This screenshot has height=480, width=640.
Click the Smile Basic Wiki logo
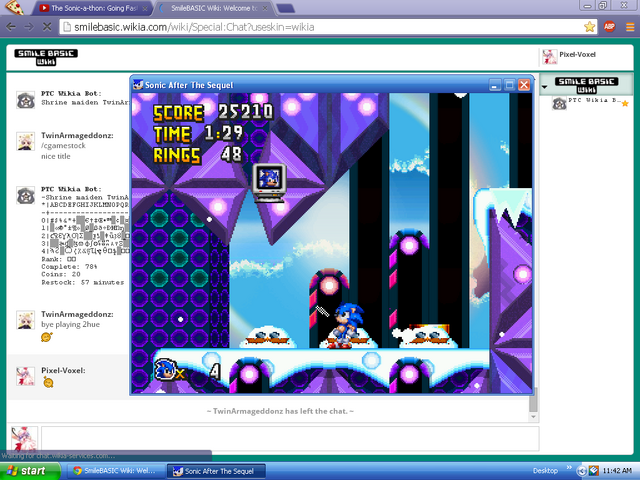coord(46,58)
